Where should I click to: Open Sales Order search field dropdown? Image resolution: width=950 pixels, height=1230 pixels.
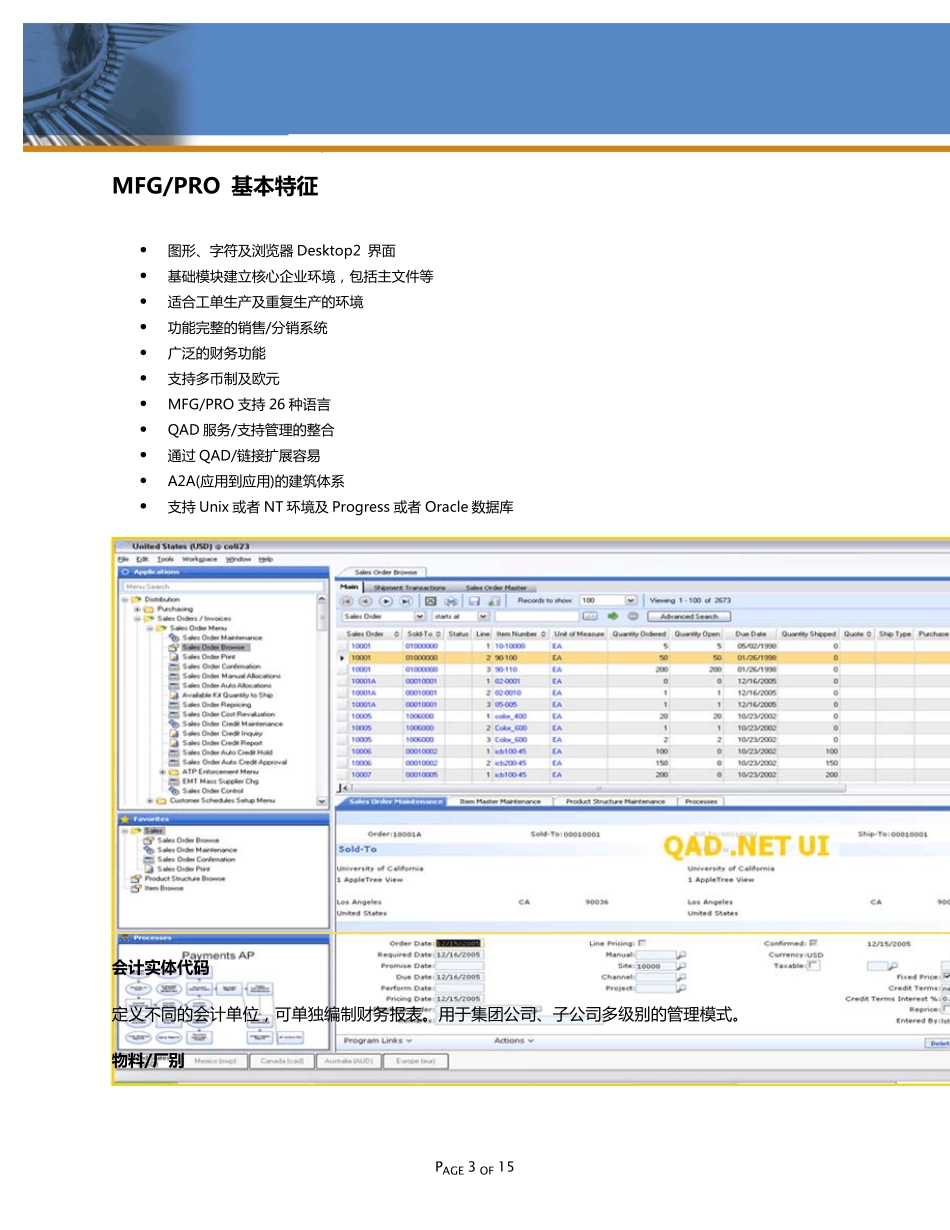point(420,616)
